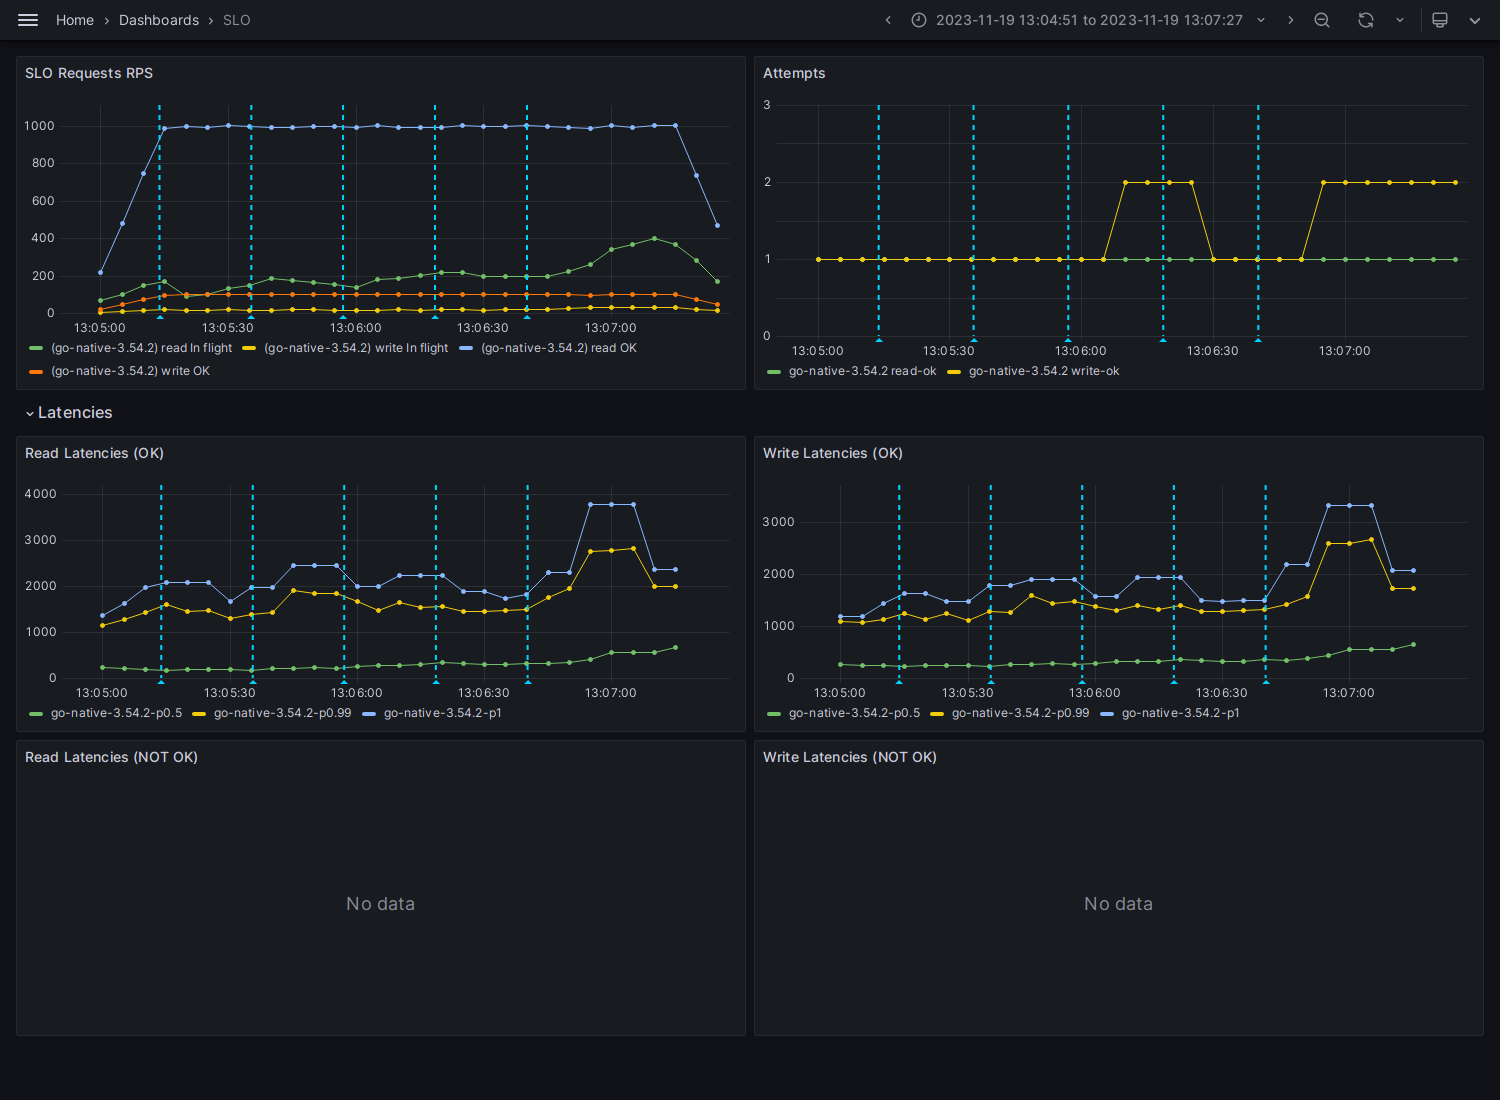Click 13:05:30 axis label in RPS chart
1500x1100 pixels.
click(x=228, y=328)
